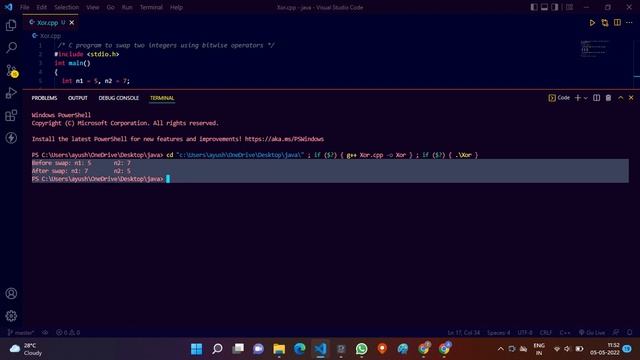Open the Extensions view

point(11,116)
